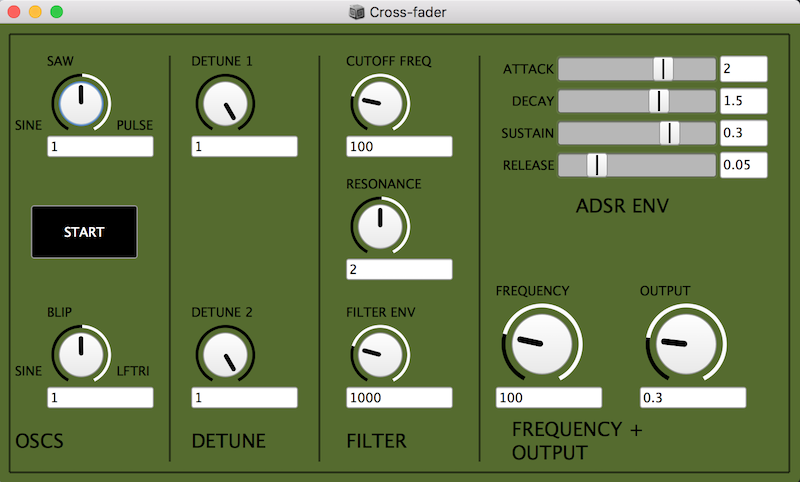800x482 pixels.
Task: Click the CUTOFF FREQ knob
Action: point(380,103)
